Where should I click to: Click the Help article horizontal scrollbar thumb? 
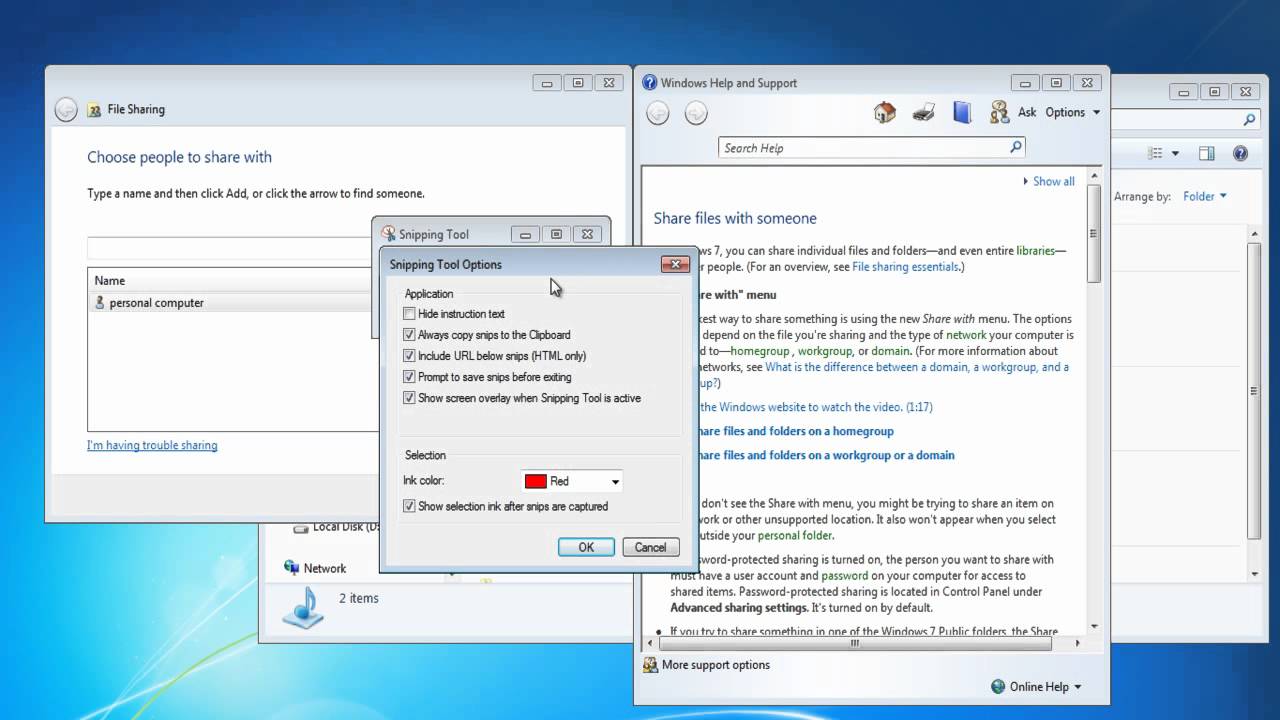(856, 643)
